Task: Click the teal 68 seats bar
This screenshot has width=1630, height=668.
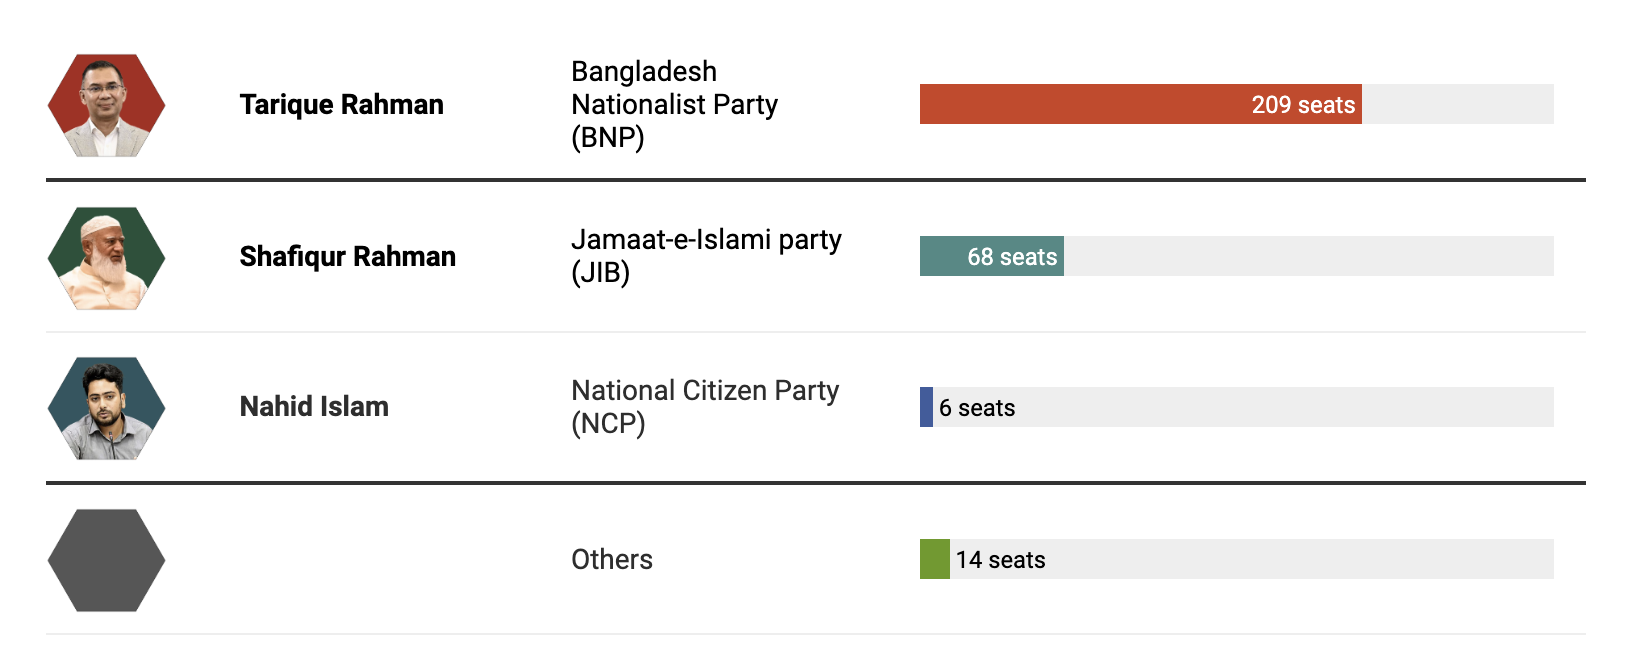Action: 992,256
